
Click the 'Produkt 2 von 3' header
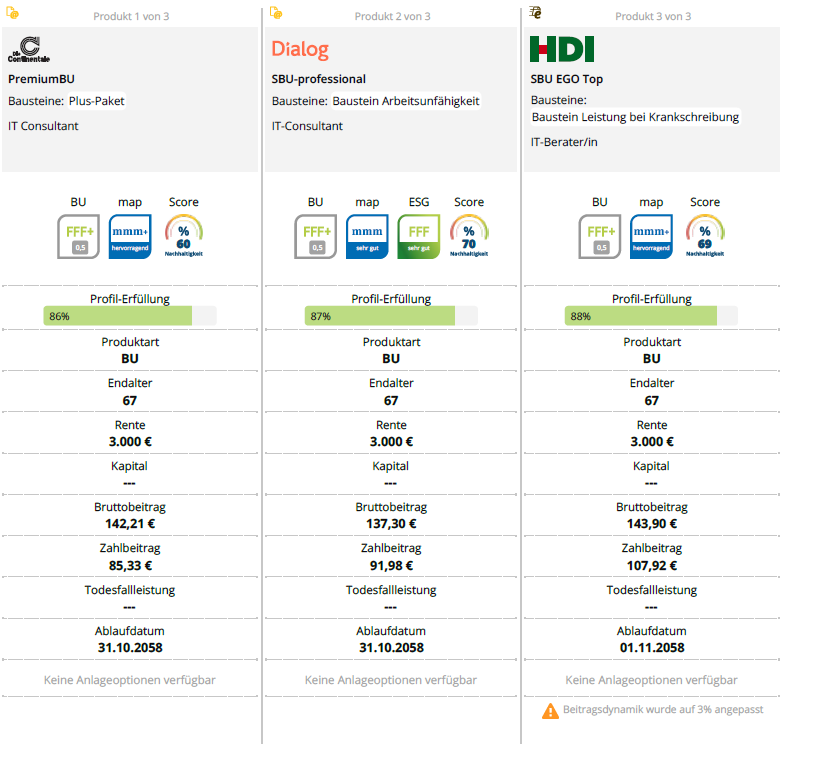(392, 17)
